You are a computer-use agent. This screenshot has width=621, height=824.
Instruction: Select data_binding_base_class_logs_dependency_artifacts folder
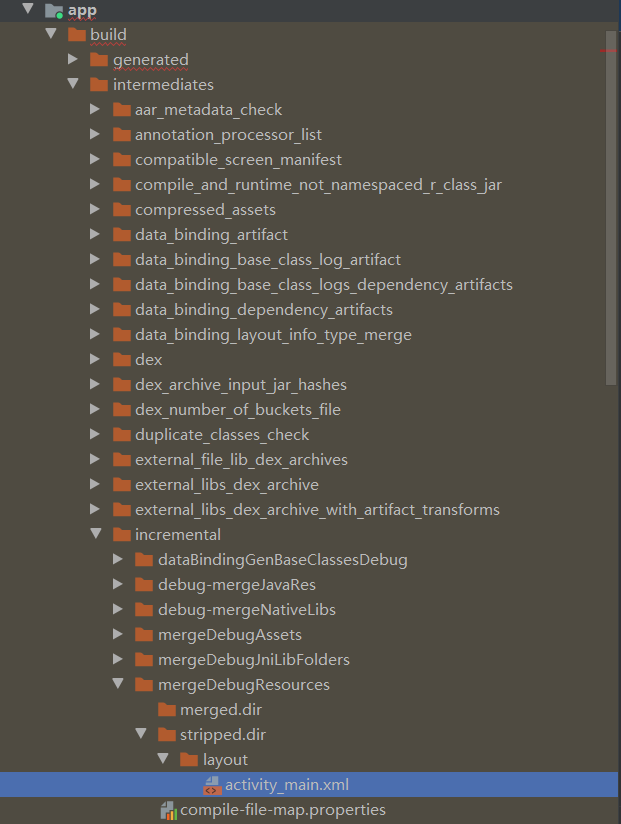click(x=324, y=285)
